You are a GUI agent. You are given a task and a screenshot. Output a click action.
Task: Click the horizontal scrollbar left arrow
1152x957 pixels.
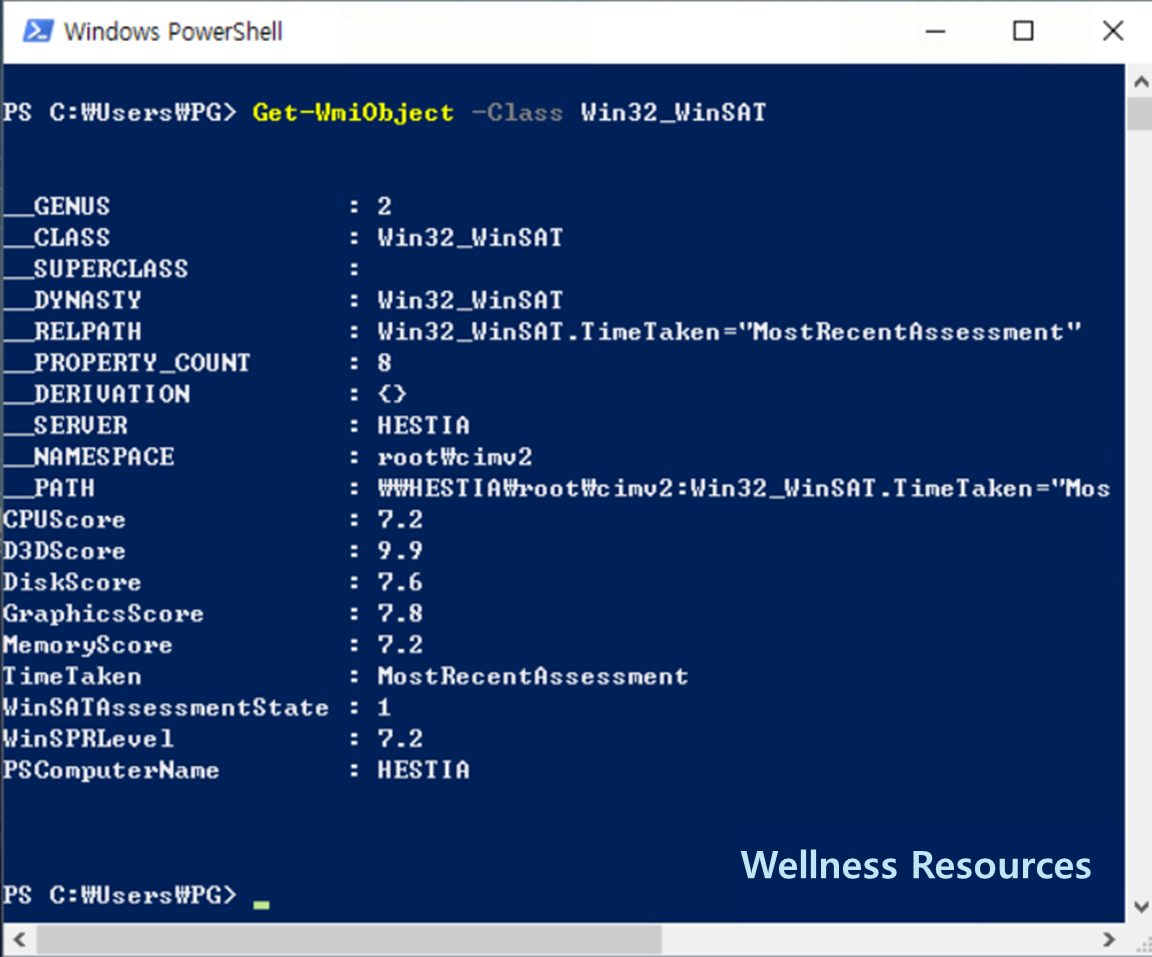[19, 939]
